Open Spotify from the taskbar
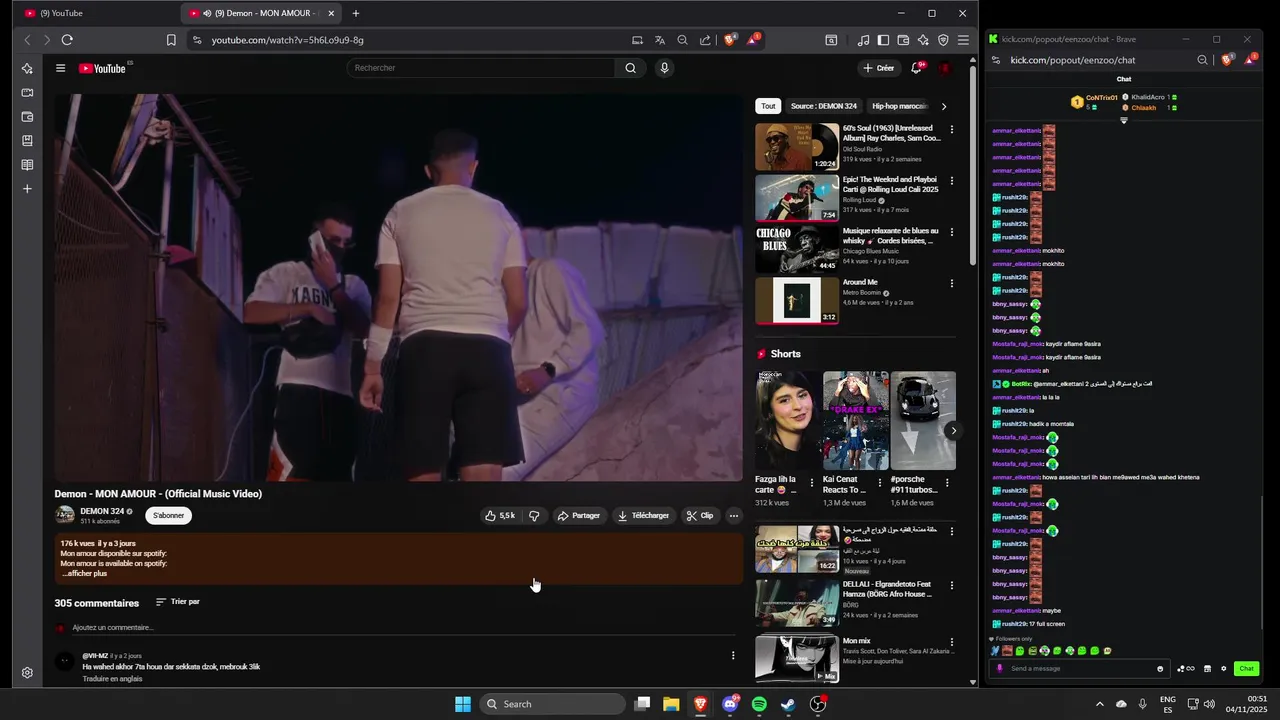The width and height of the screenshot is (1280, 720). click(x=759, y=704)
